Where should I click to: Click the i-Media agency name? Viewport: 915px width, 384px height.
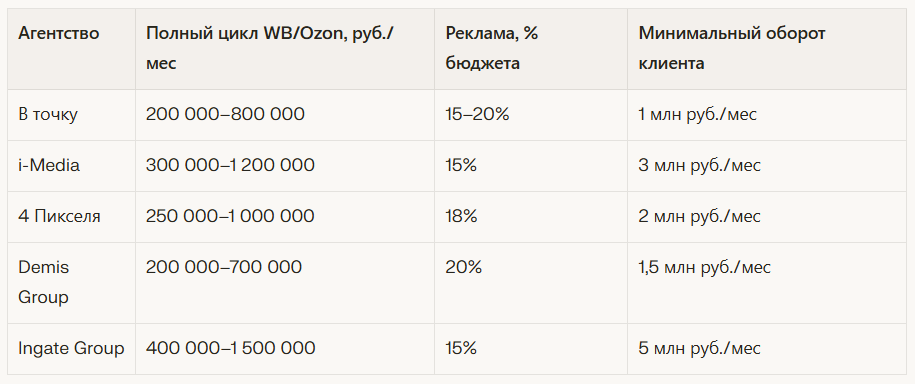point(49,165)
